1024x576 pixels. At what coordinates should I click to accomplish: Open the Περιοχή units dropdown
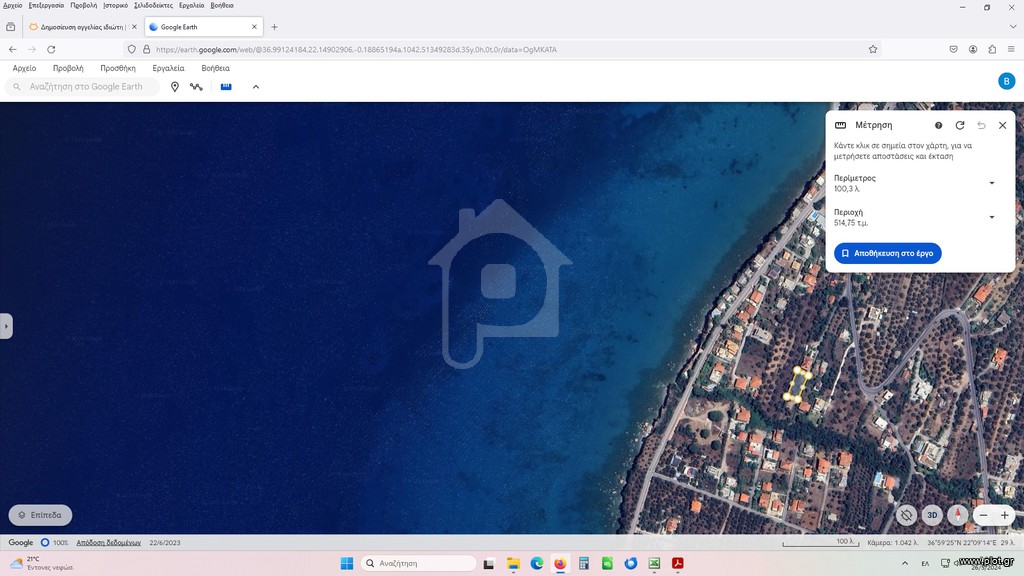pyautogui.click(x=991, y=217)
